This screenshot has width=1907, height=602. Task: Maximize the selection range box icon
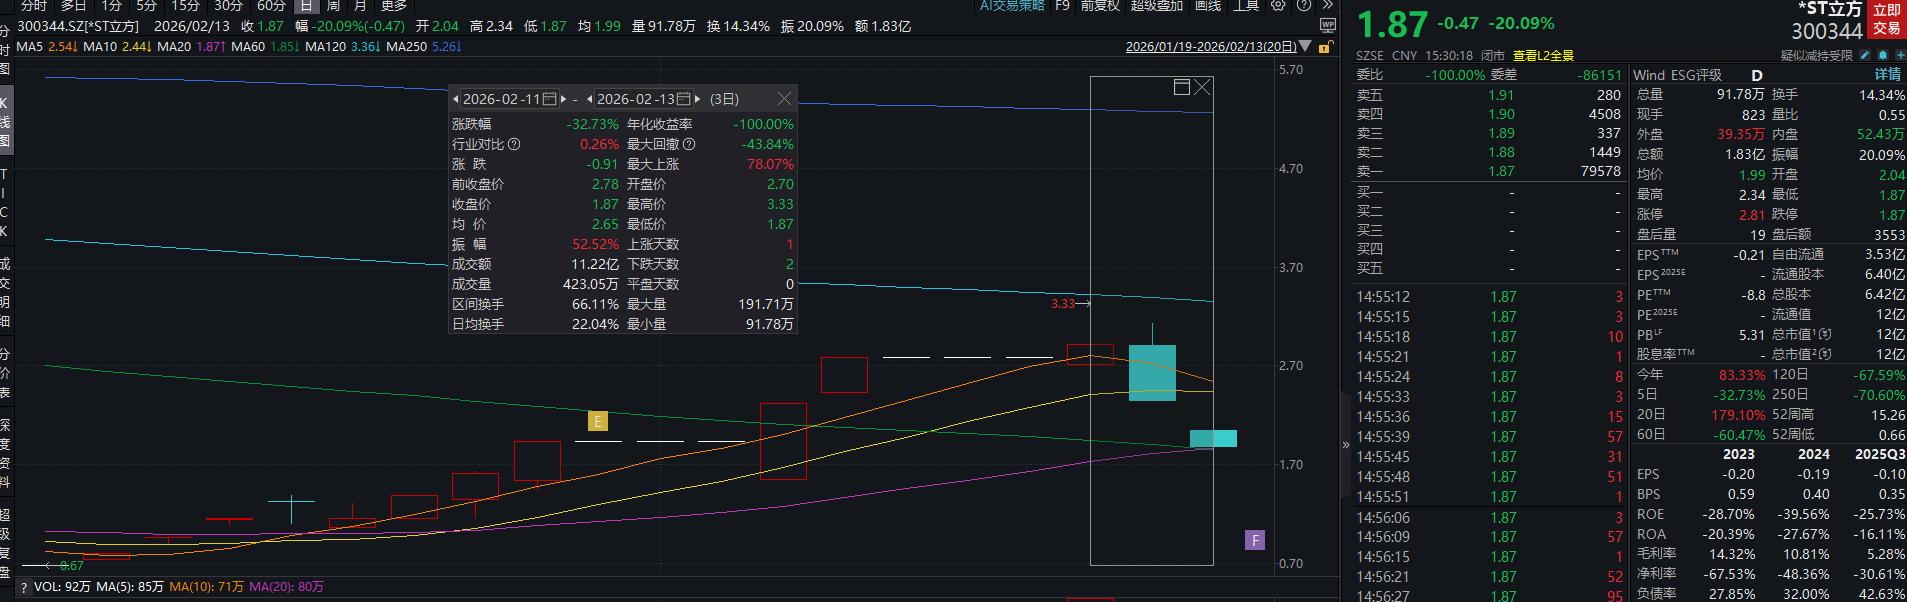click(x=1181, y=88)
